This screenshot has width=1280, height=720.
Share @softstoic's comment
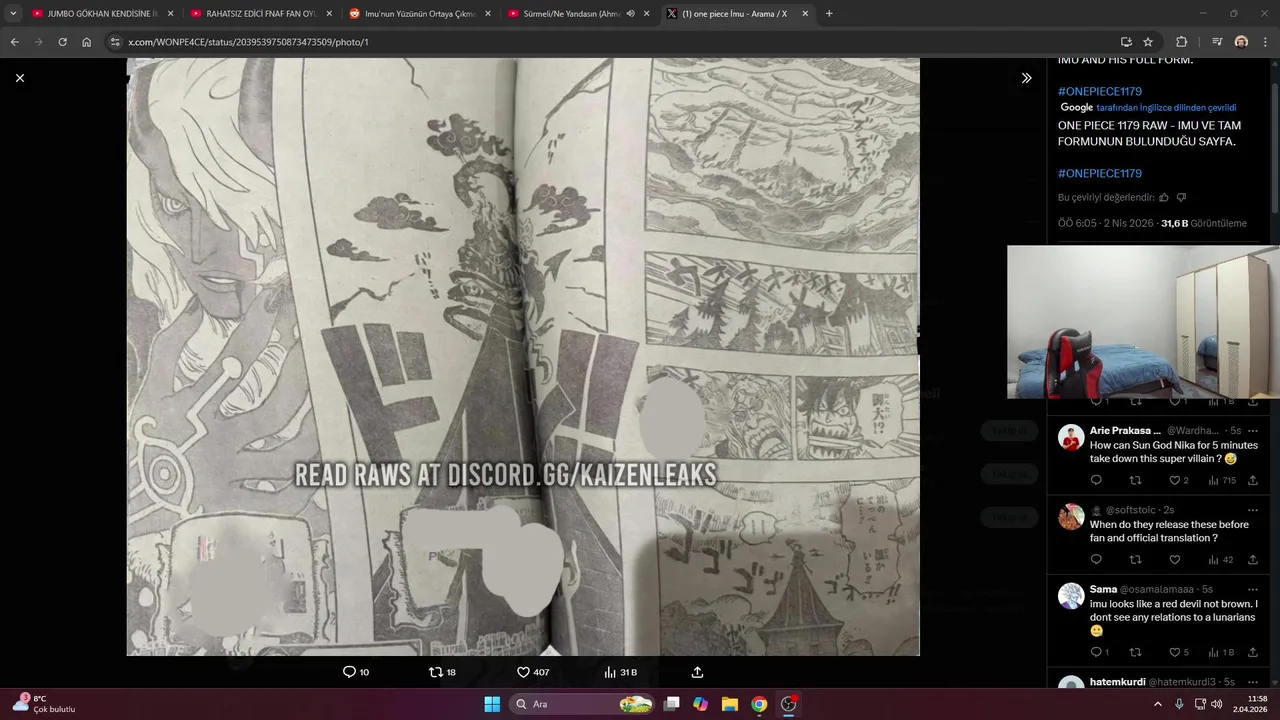click(x=1253, y=560)
